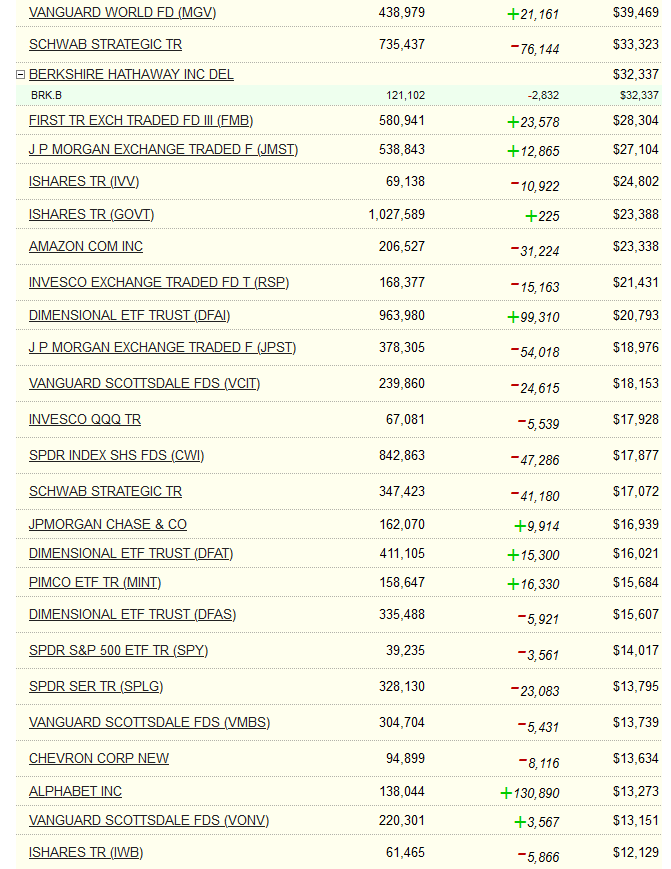Open the AMAZON COM INC link
Screen dimensions: 671x869
coord(86,246)
